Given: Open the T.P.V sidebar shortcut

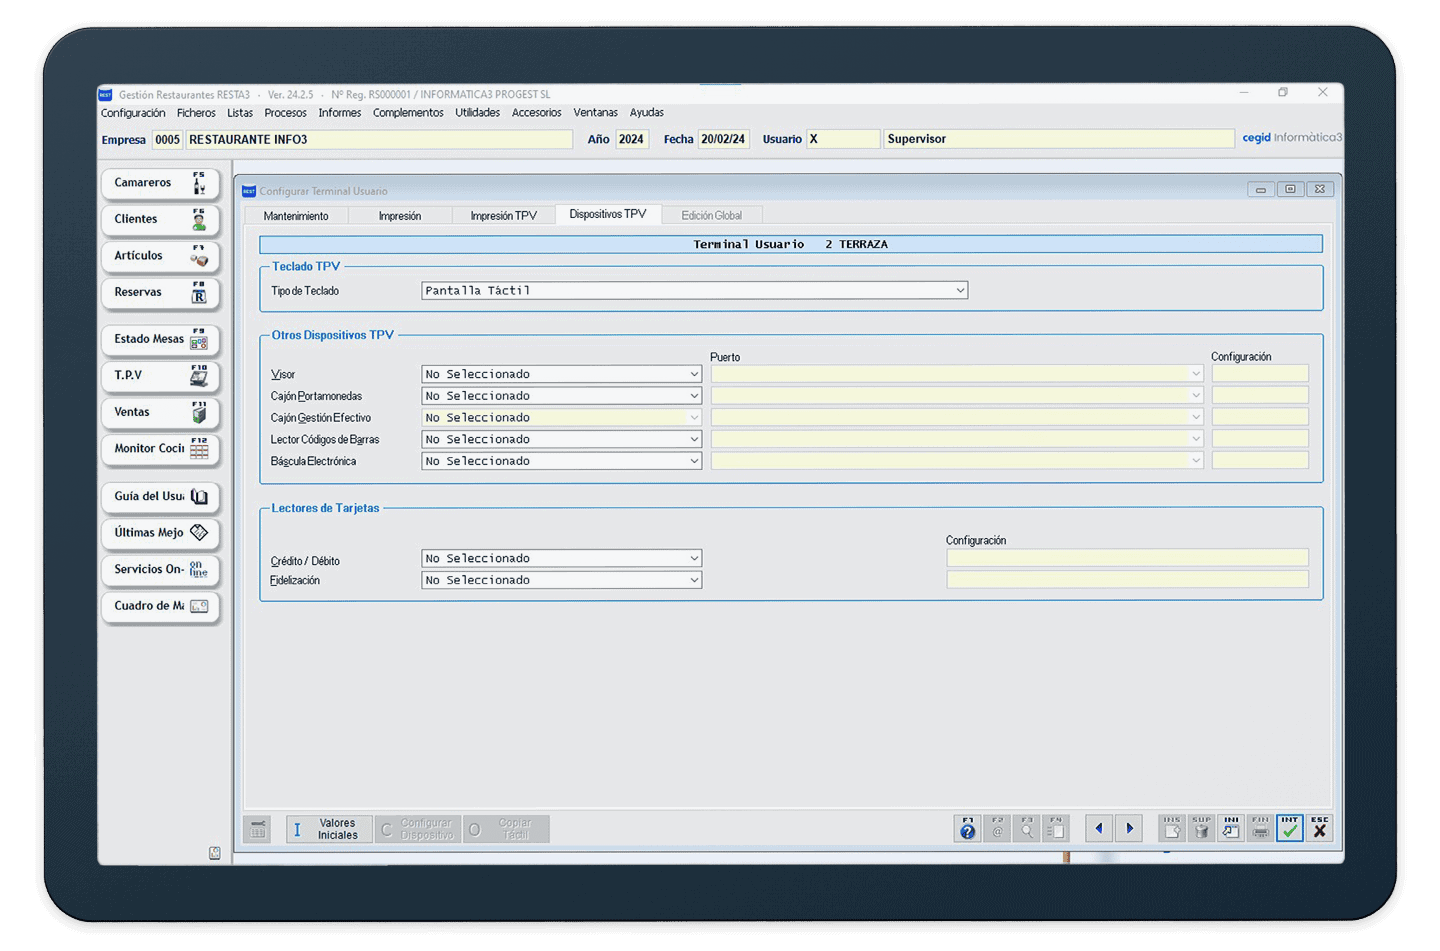Looking at the screenshot, I should pyautogui.click(x=160, y=376).
